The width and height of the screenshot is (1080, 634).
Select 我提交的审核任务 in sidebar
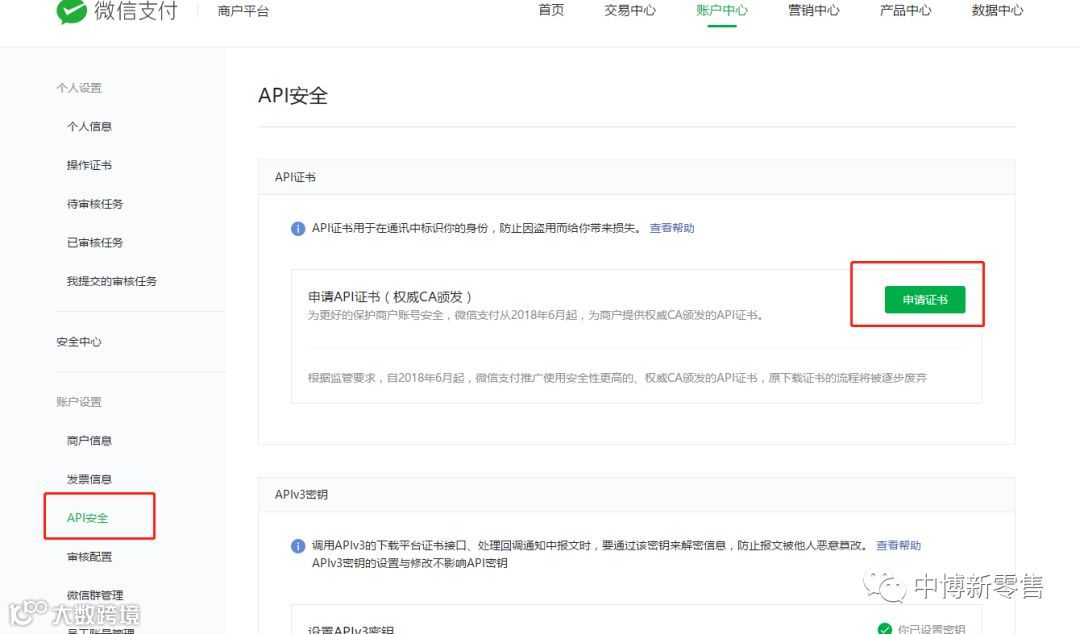[112, 280]
